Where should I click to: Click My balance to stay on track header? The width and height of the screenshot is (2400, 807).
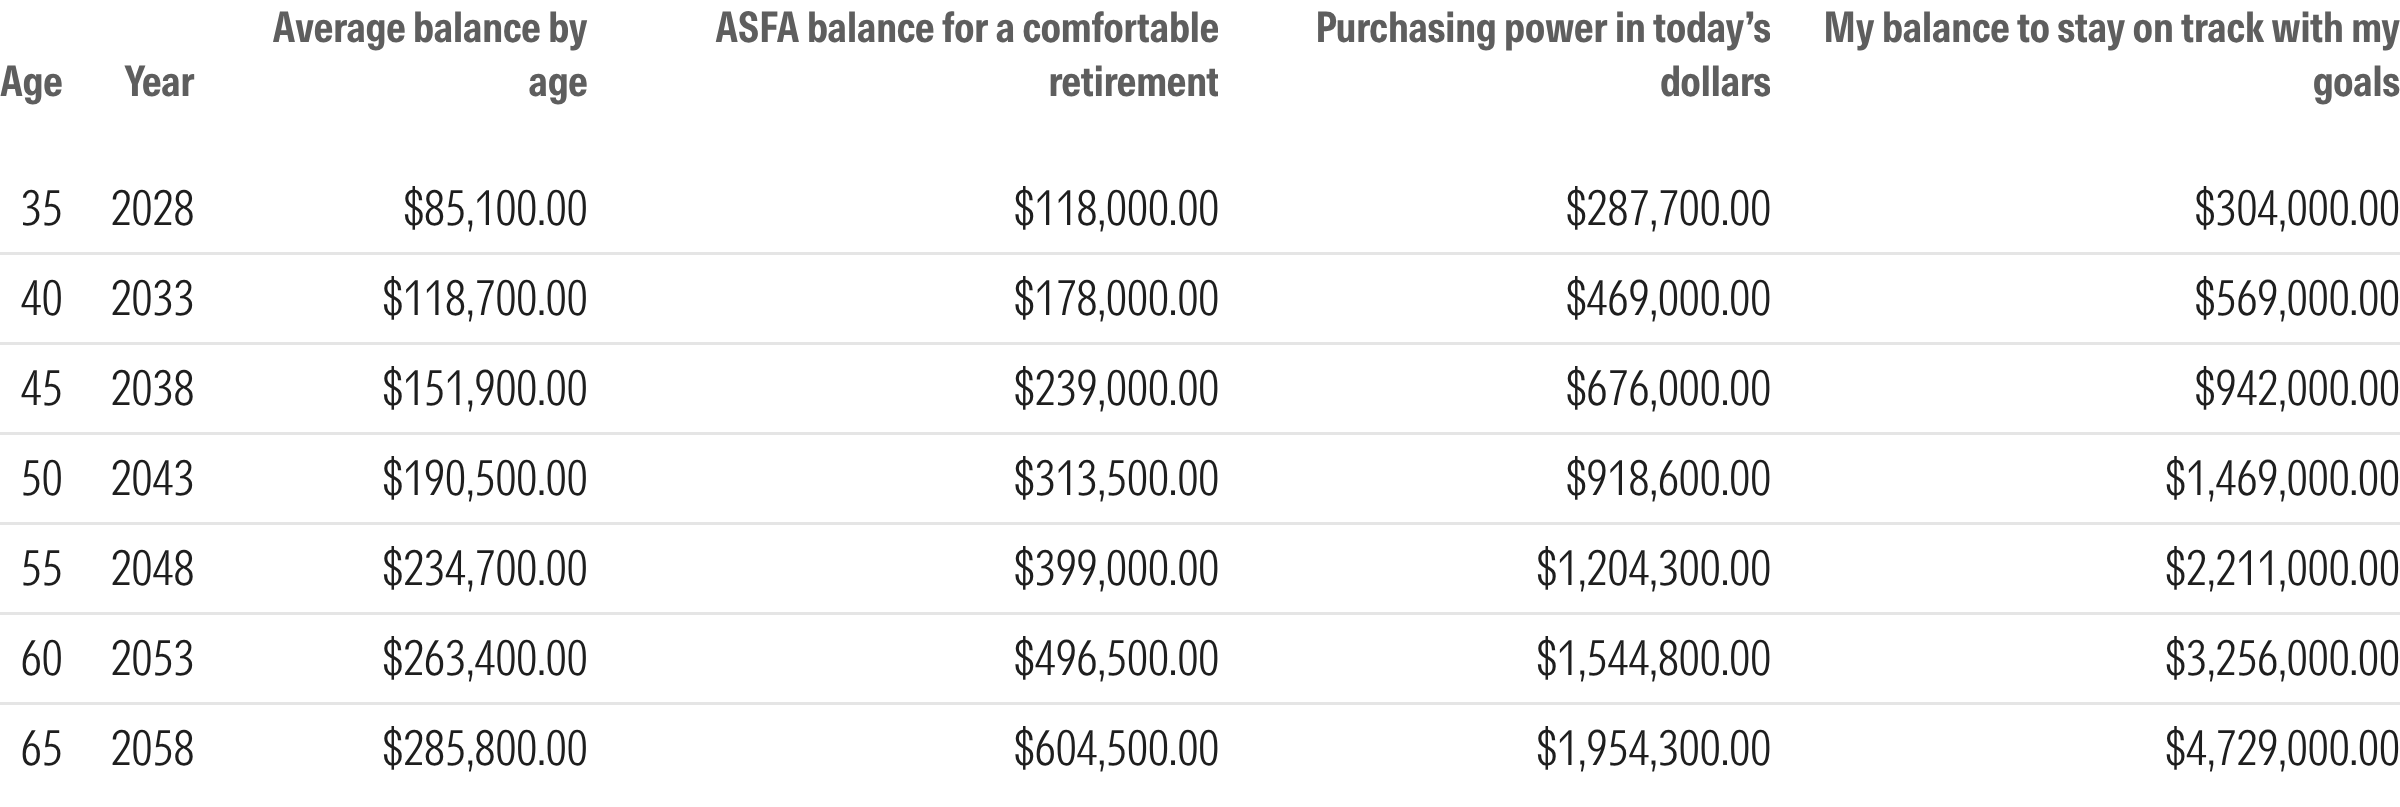pyautogui.click(x=2111, y=55)
